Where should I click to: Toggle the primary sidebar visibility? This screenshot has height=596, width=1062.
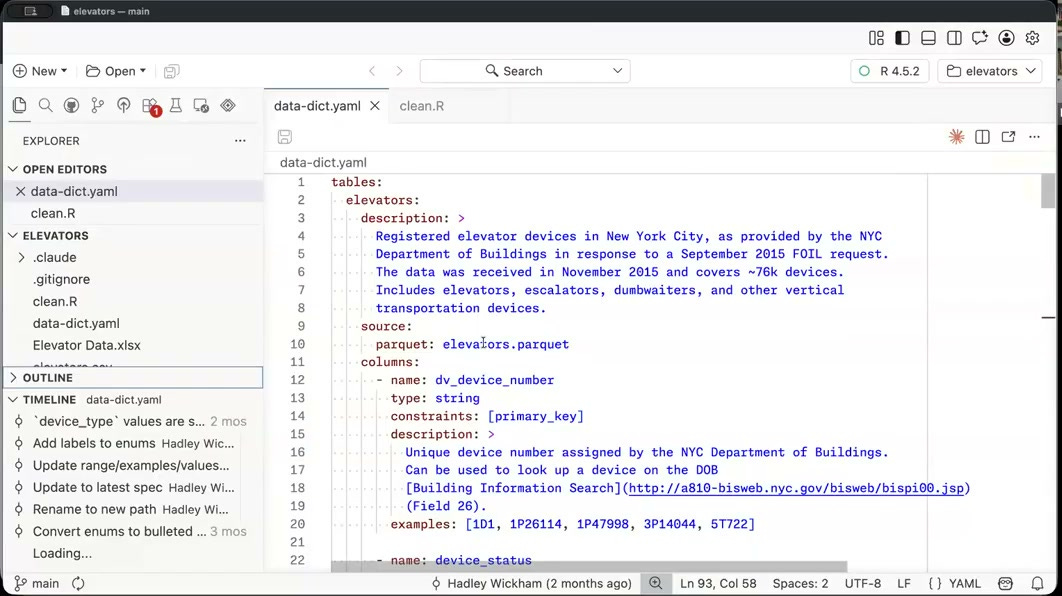coord(902,38)
